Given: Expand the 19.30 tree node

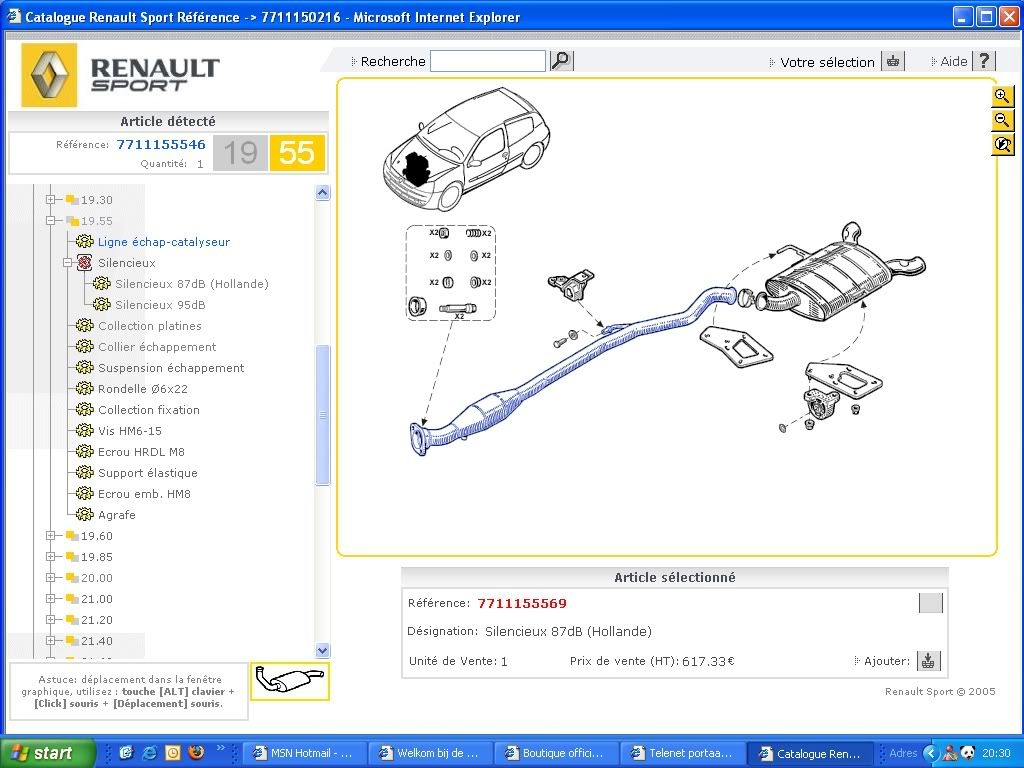Looking at the screenshot, I should (50, 200).
